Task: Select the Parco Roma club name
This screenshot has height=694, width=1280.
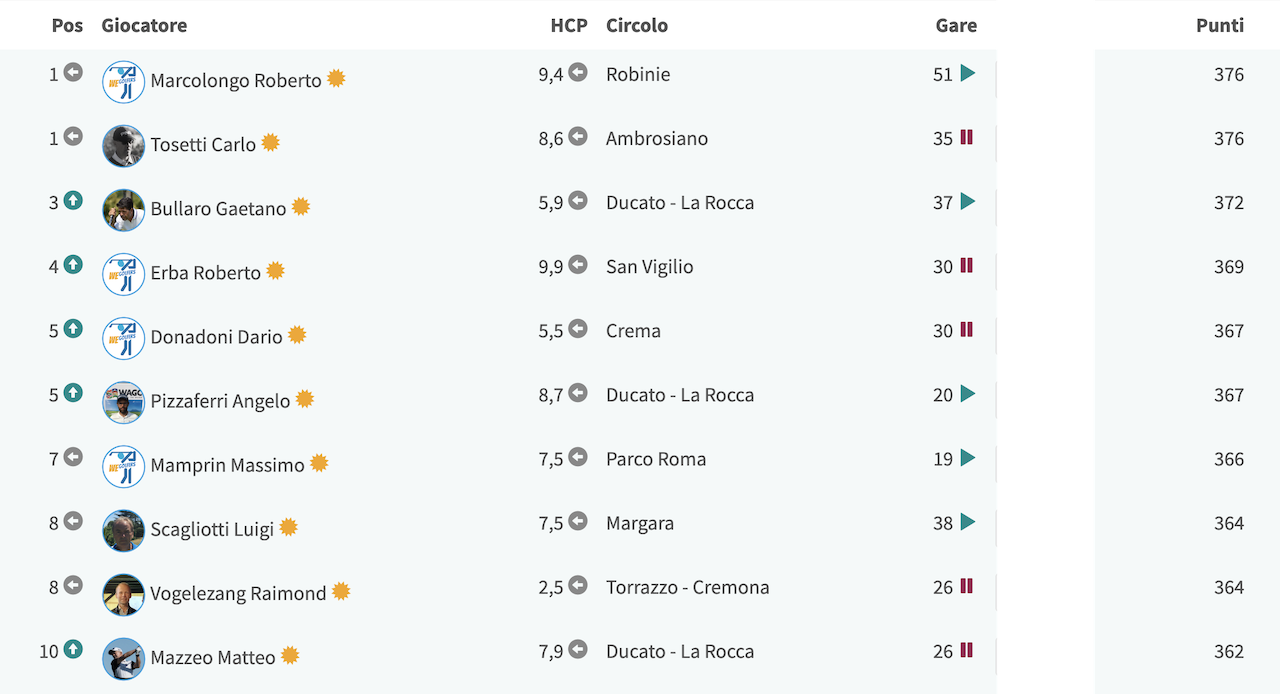Action: 656,459
